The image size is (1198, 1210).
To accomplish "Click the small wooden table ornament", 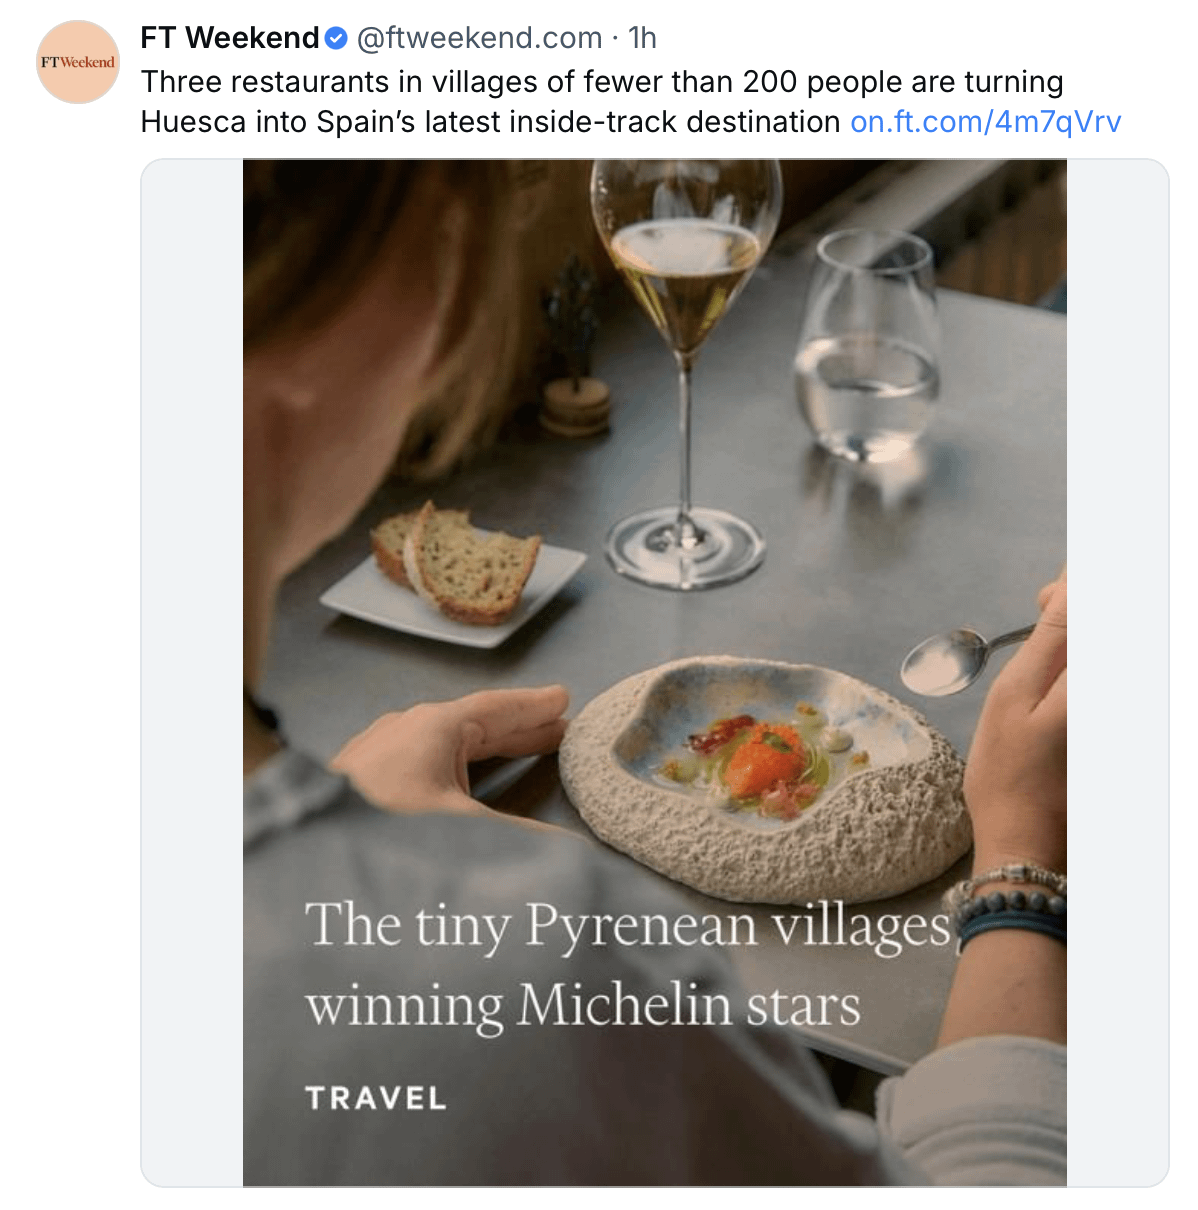I will click(576, 398).
